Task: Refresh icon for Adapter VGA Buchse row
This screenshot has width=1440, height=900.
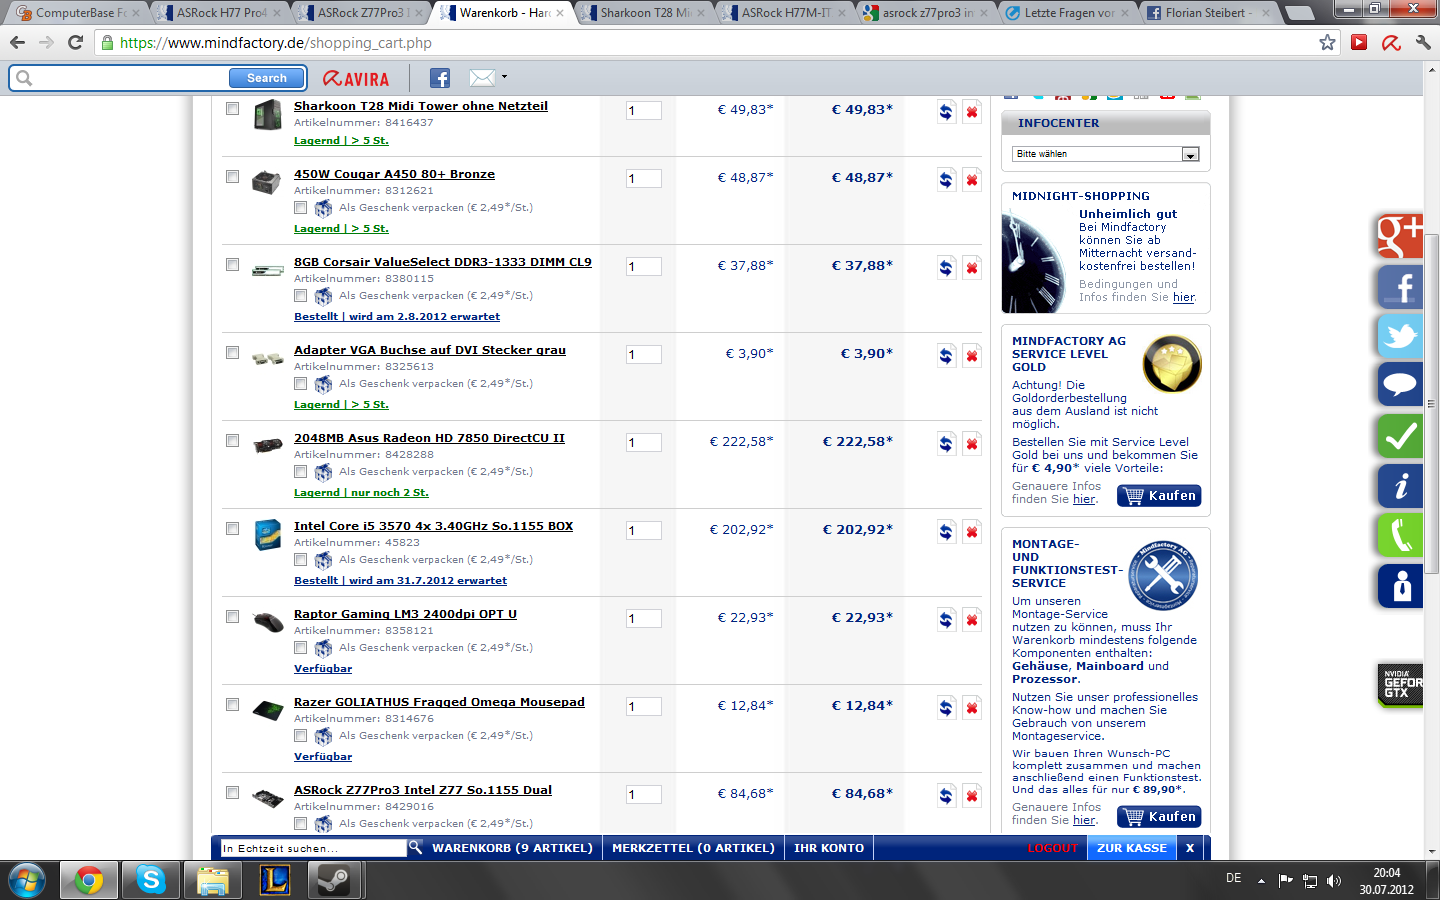Action: click(x=946, y=356)
